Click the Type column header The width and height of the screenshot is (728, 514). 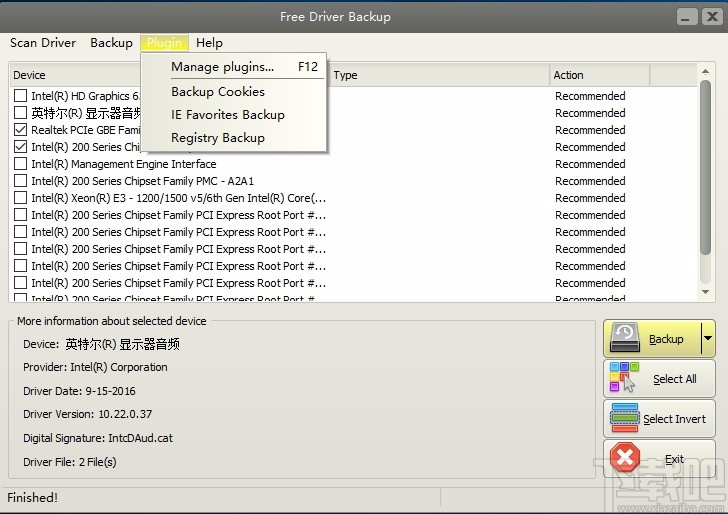[439, 75]
